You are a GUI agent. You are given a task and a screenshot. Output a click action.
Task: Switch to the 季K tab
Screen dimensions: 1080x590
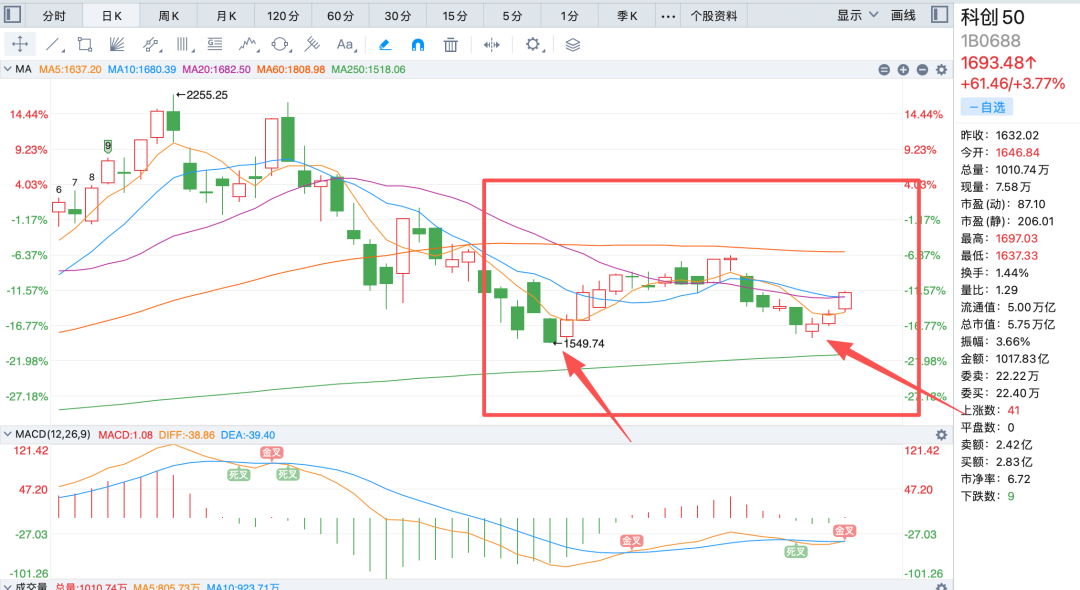[x=627, y=16]
